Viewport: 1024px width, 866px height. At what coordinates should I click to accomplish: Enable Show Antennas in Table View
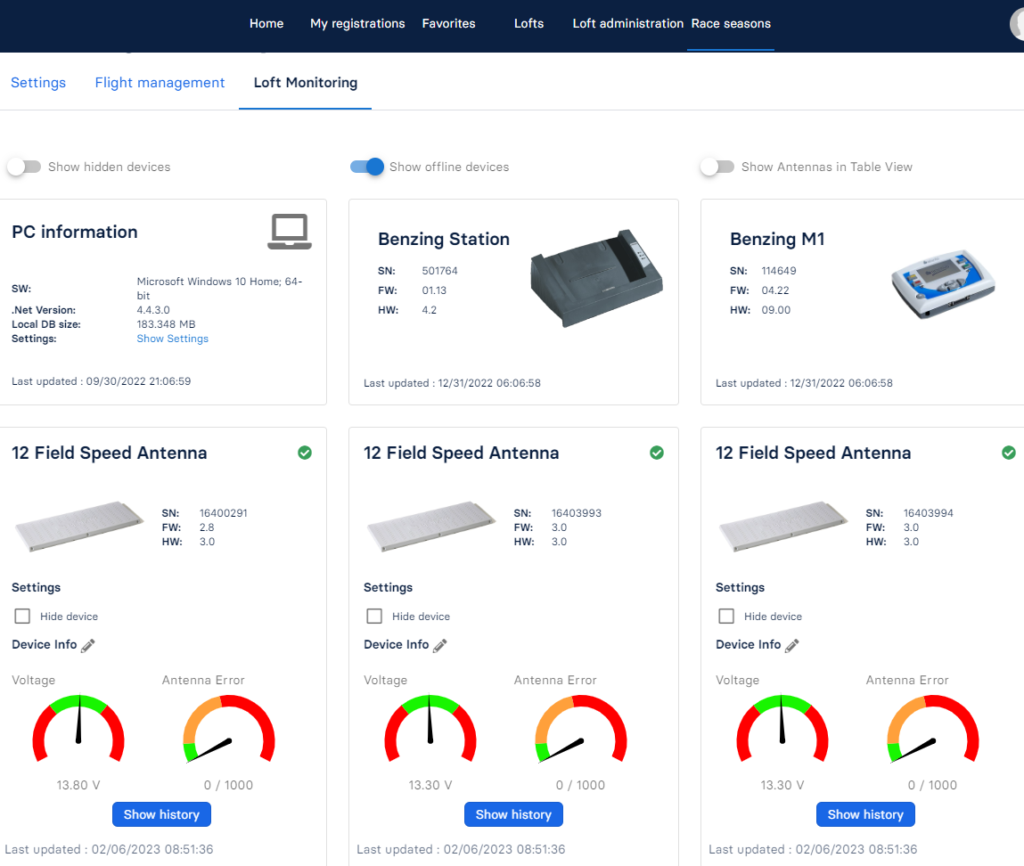pyautogui.click(x=718, y=167)
